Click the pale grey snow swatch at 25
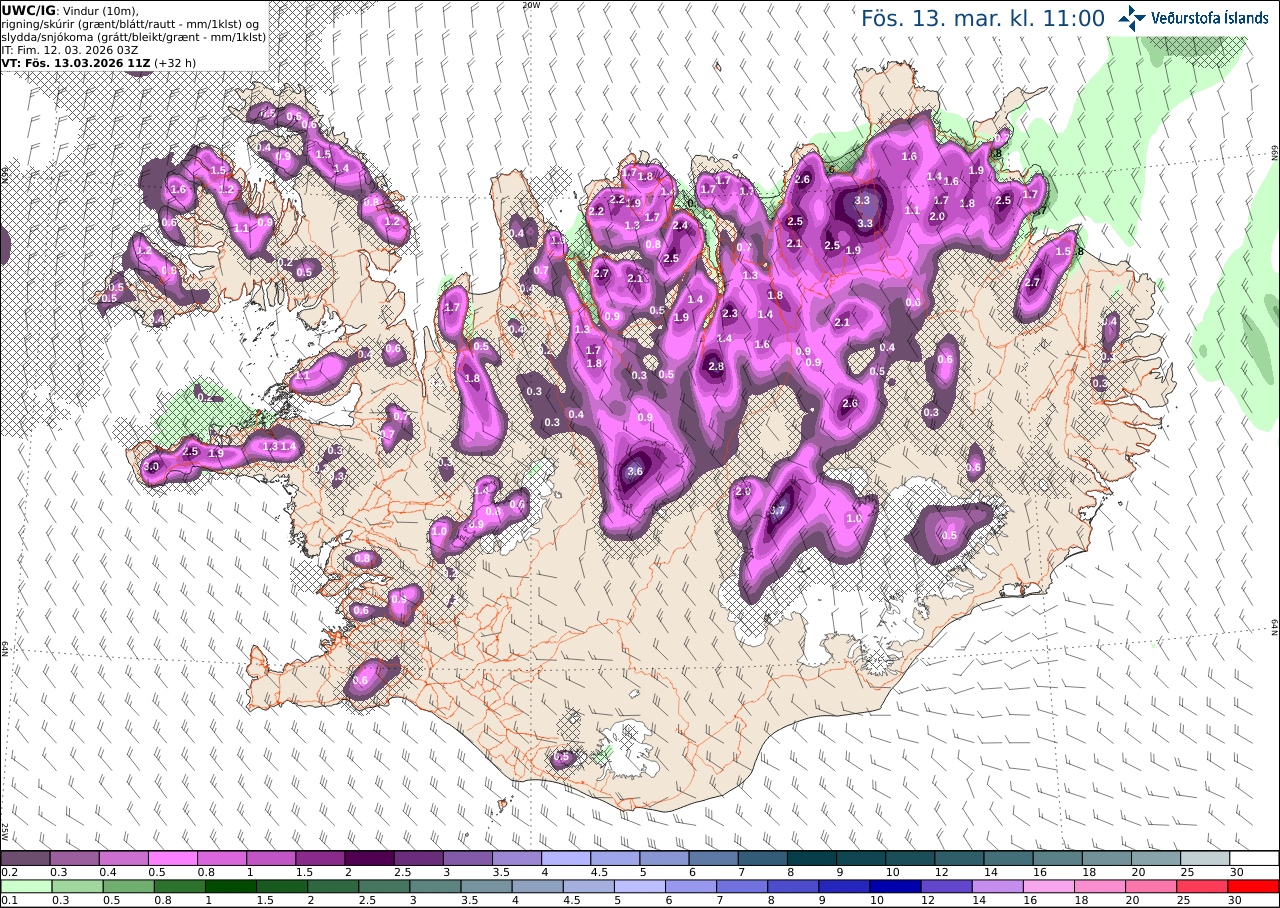The width and height of the screenshot is (1280, 908). pyautogui.click(x=1205, y=858)
